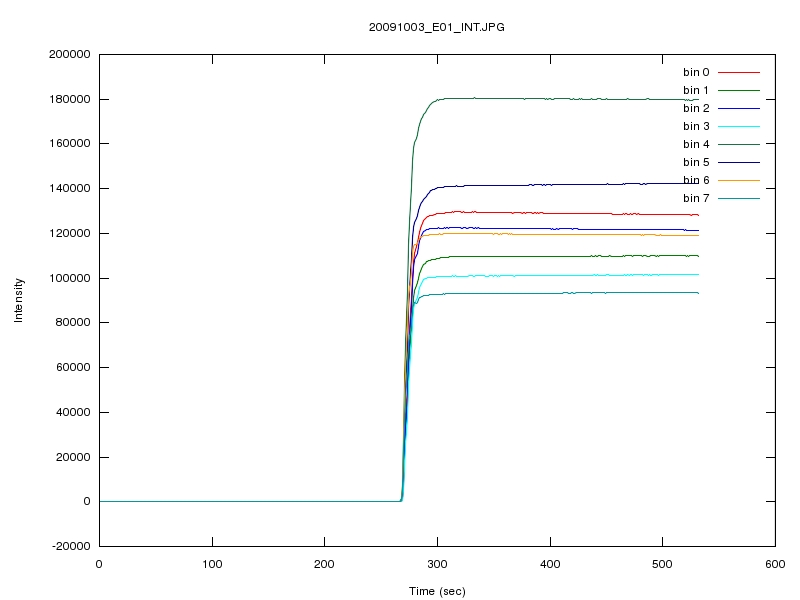Screen dimensions: 800x600
Task: Select the 'bin 2' legend label
Action: pos(696,108)
